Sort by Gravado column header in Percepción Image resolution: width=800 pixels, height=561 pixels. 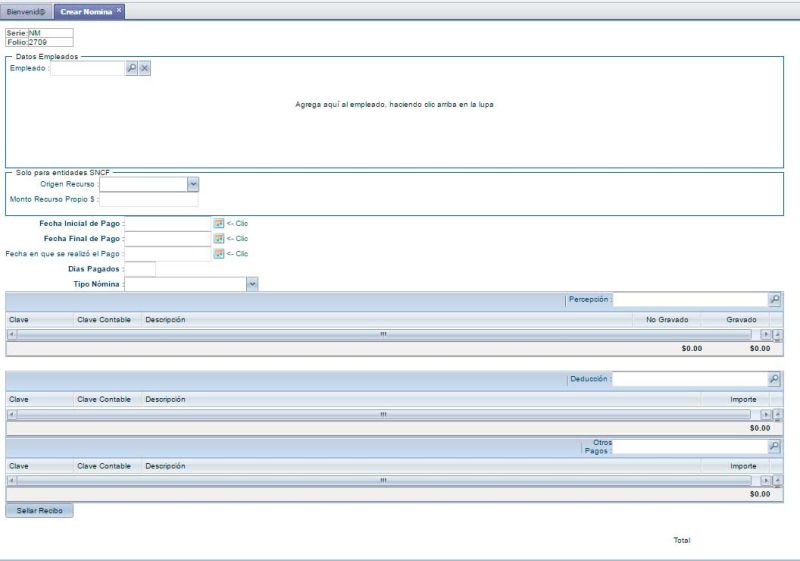pyautogui.click(x=742, y=319)
